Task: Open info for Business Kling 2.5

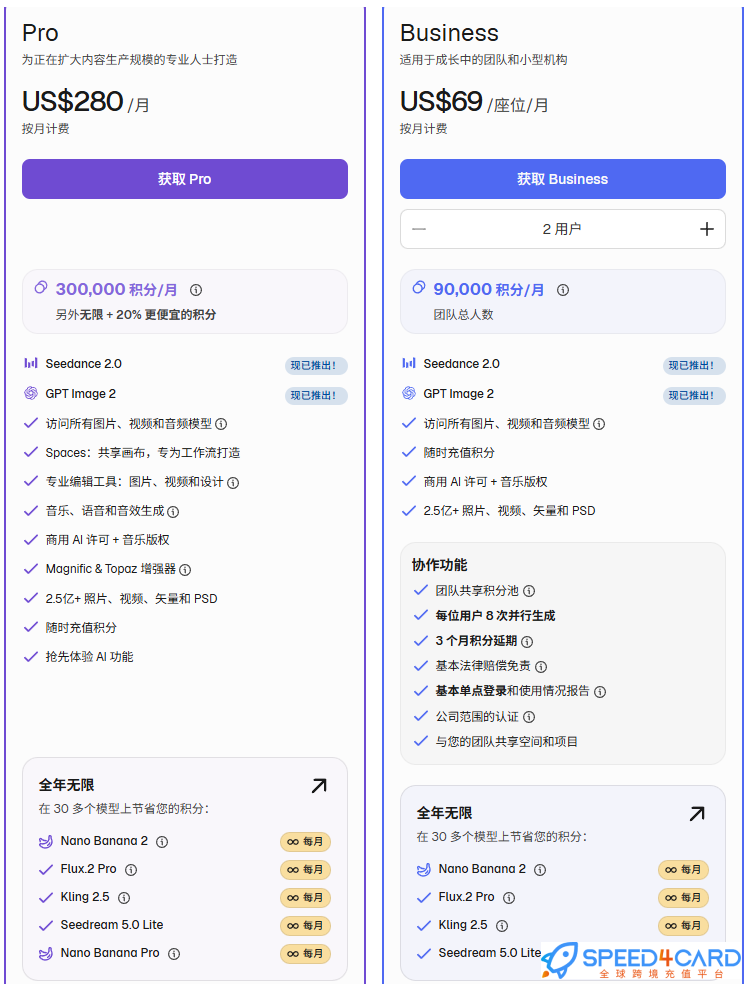Action: pos(502,926)
